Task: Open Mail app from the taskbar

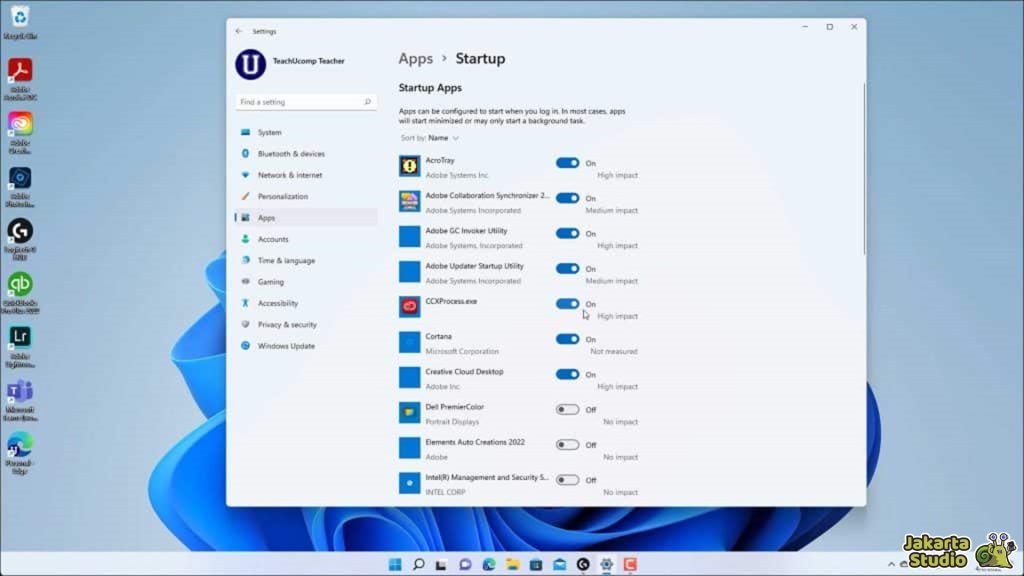Action: point(559,564)
